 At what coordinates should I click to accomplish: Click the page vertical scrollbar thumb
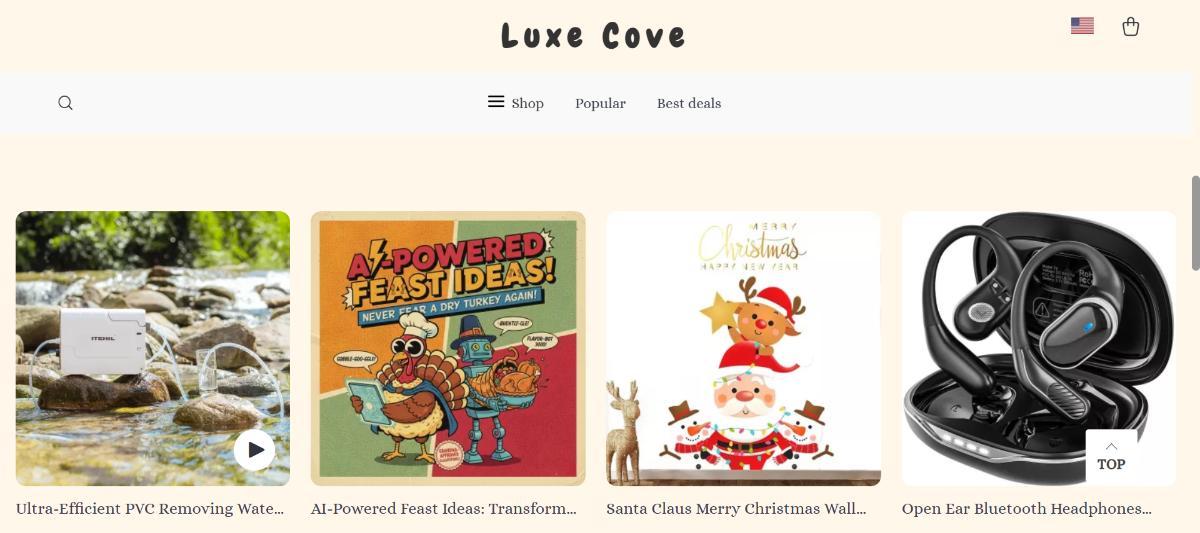(x=1195, y=223)
